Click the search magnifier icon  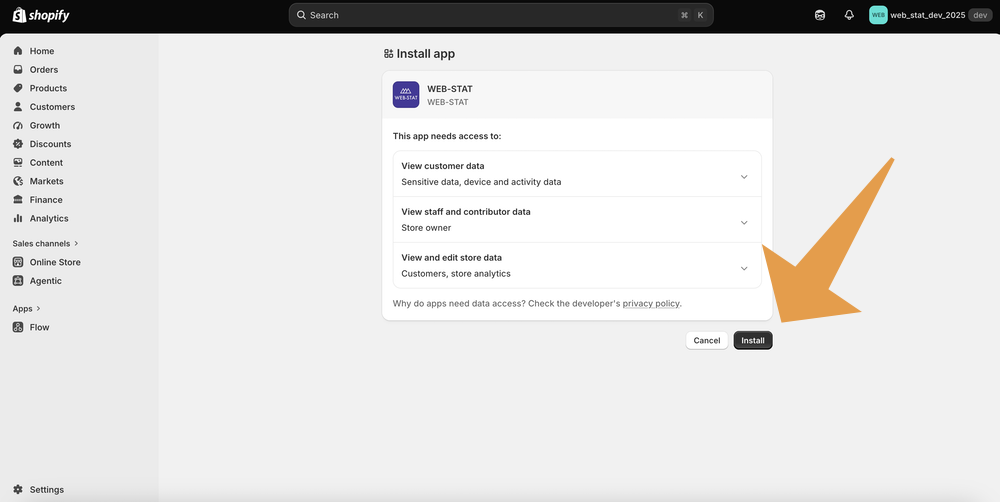pyautogui.click(x=302, y=15)
